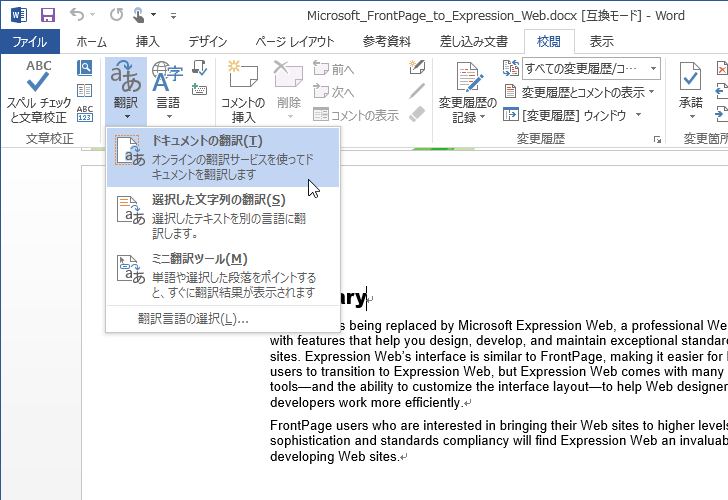Open 変更履歴 group dialog launcher
728x500 pixels.
[x=657, y=140]
